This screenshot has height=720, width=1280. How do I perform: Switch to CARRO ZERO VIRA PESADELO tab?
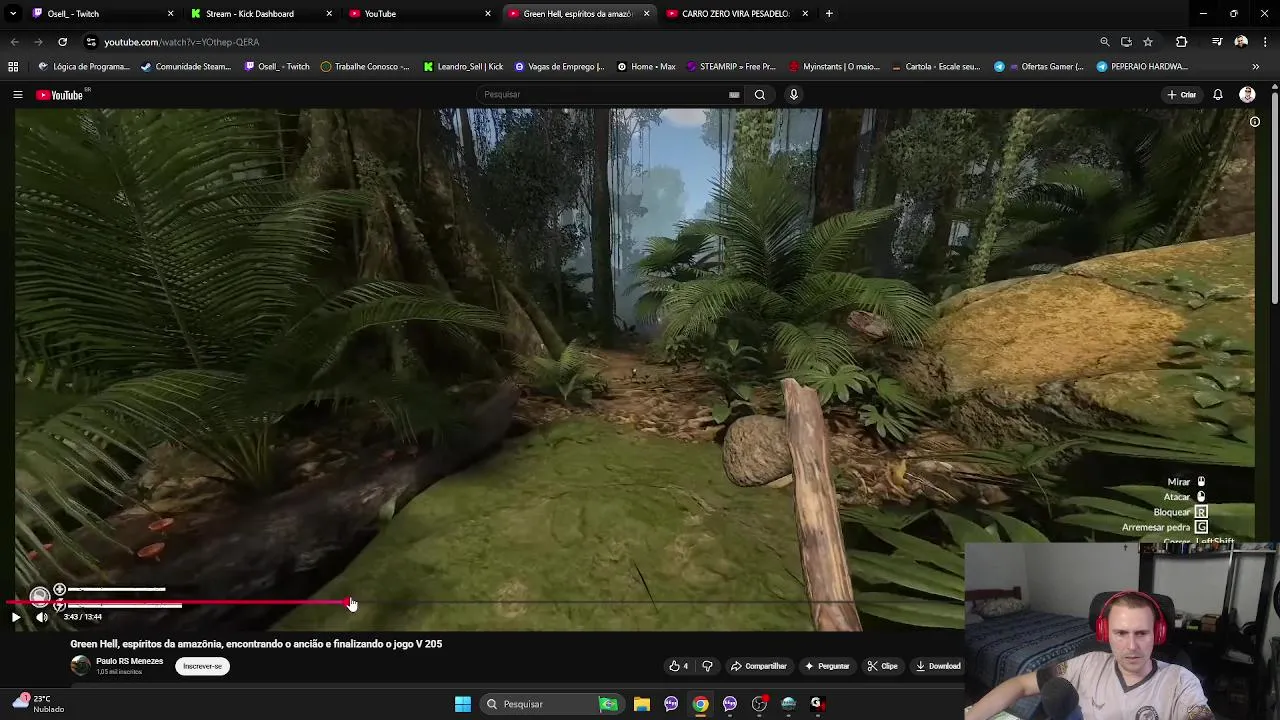tap(735, 14)
